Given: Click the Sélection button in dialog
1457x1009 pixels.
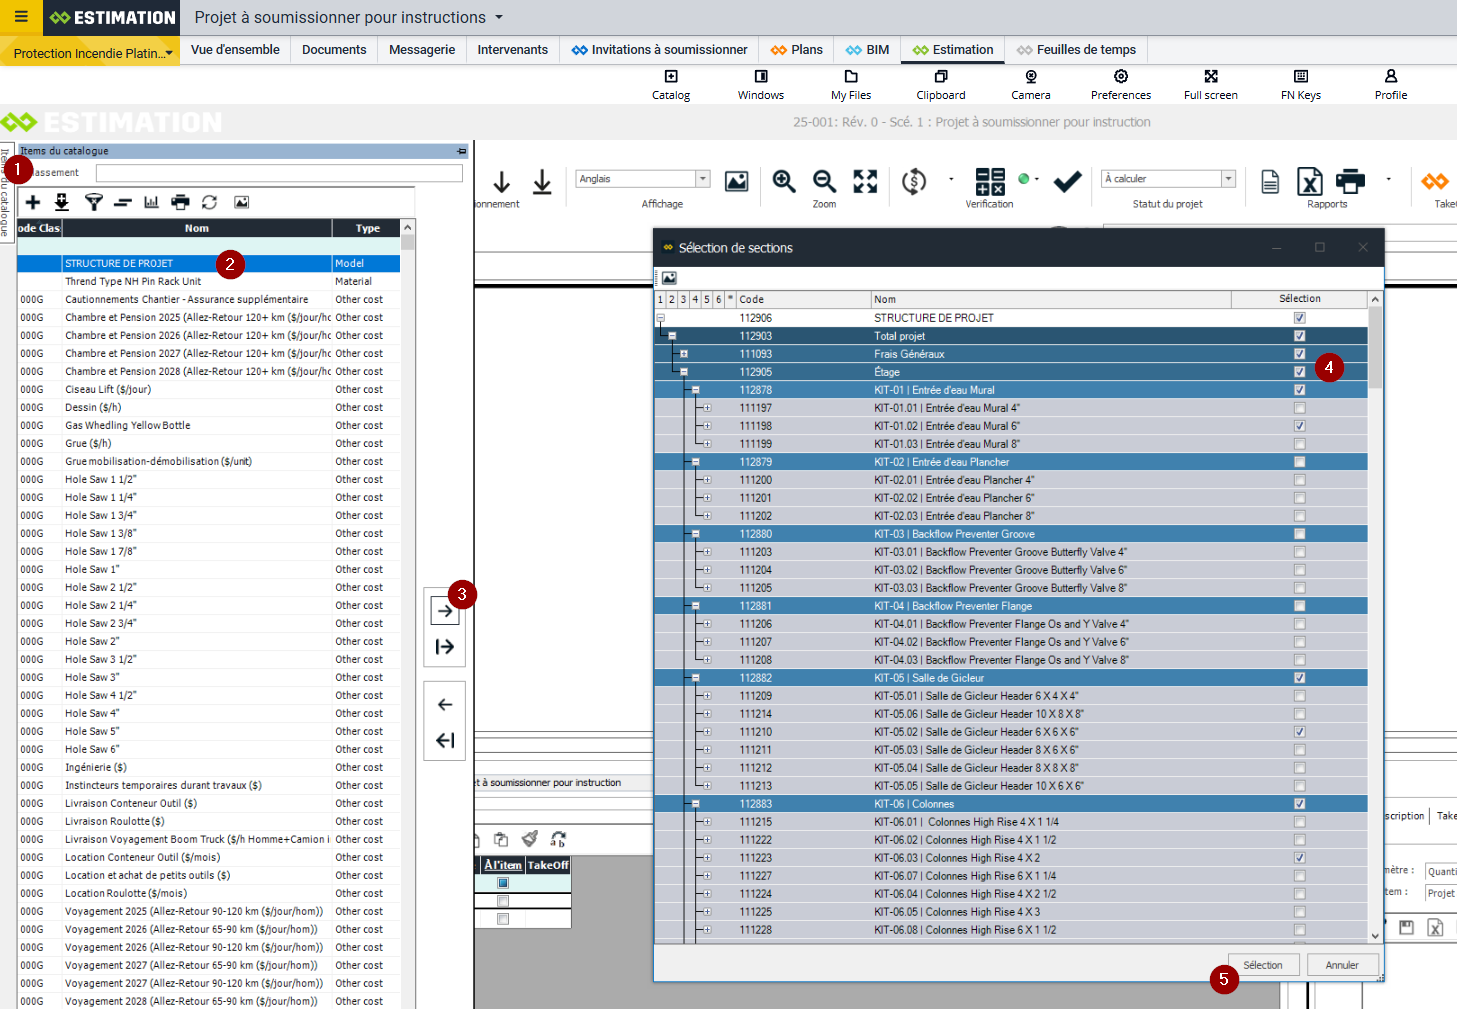Looking at the screenshot, I should (x=1262, y=965).
